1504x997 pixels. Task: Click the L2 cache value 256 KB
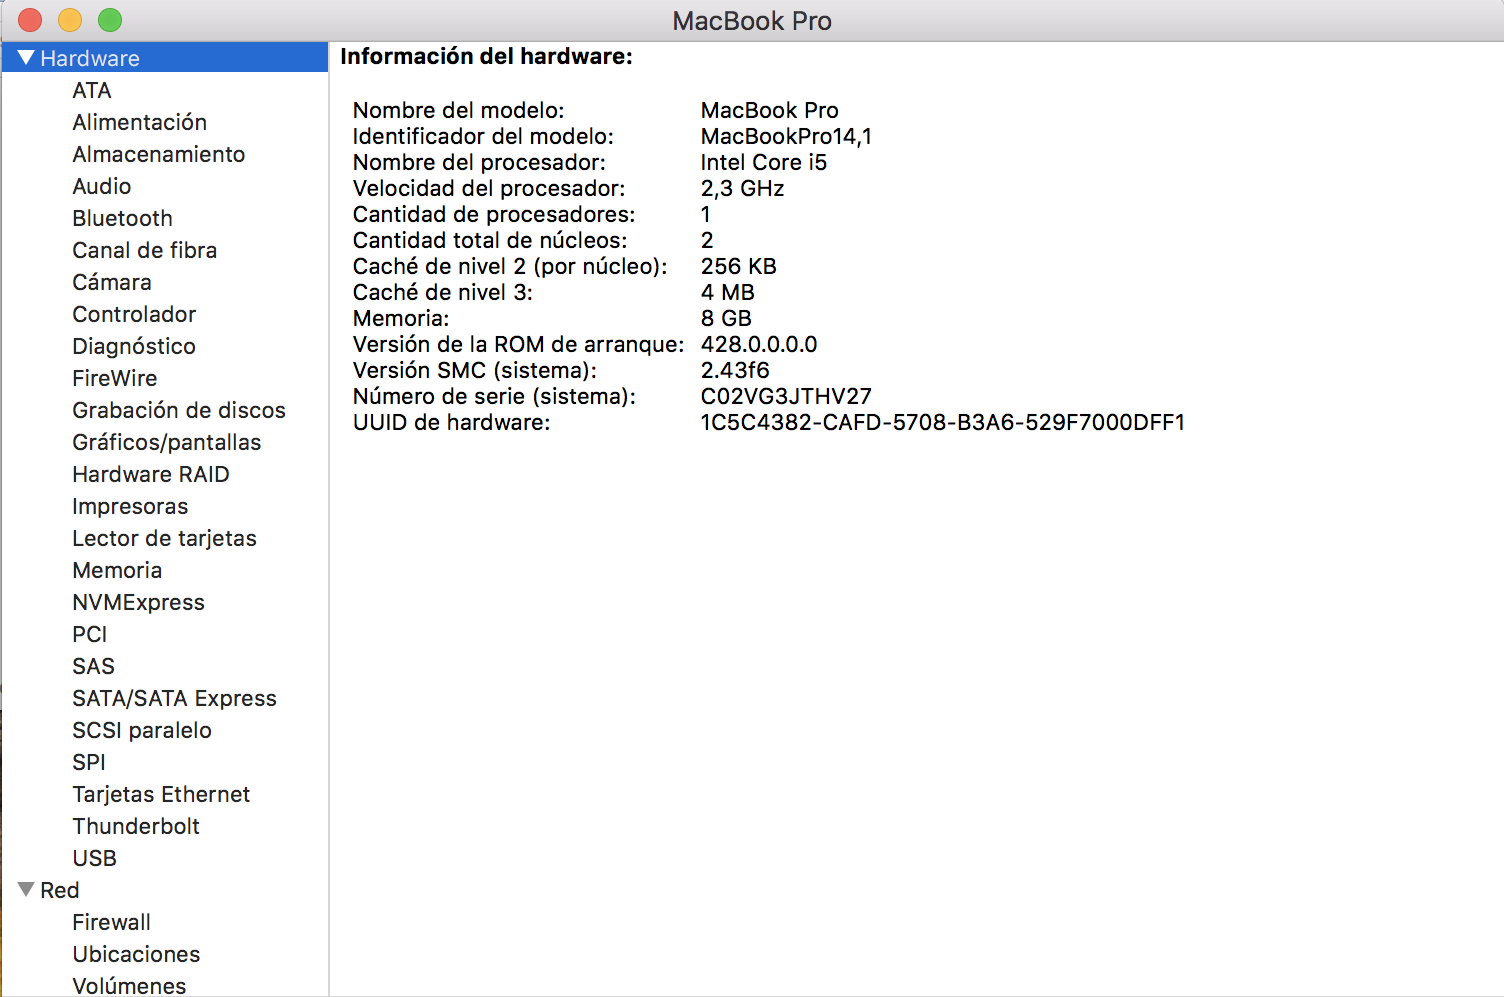[x=739, y=266]
